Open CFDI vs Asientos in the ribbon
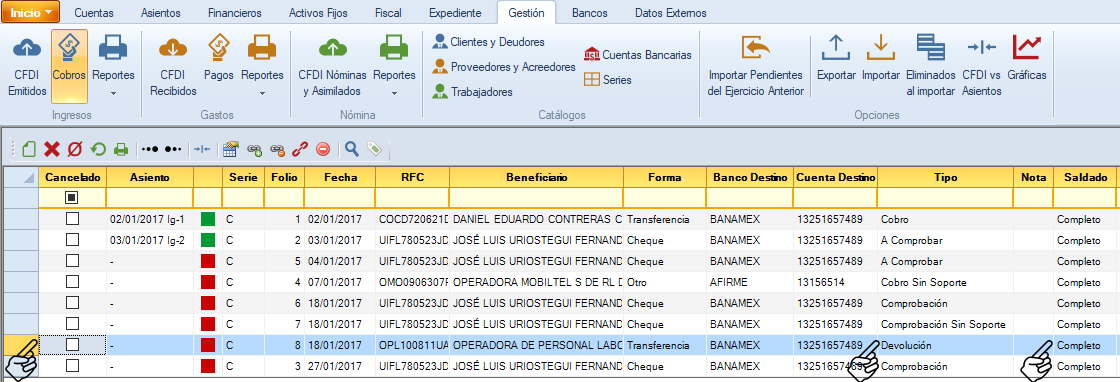 click(981, 66)
